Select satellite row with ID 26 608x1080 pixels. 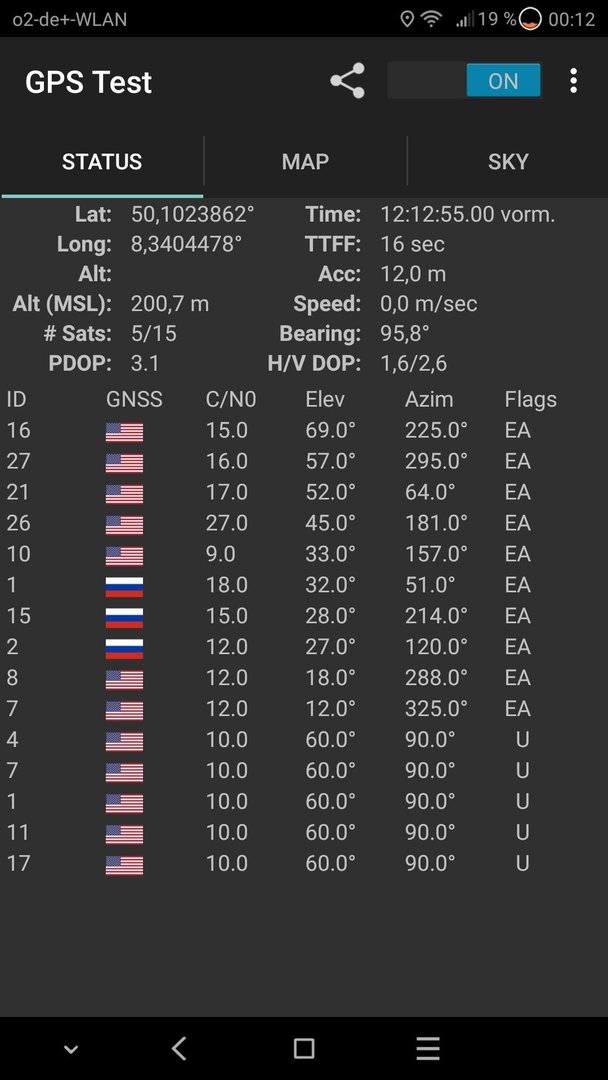(304, 523)
